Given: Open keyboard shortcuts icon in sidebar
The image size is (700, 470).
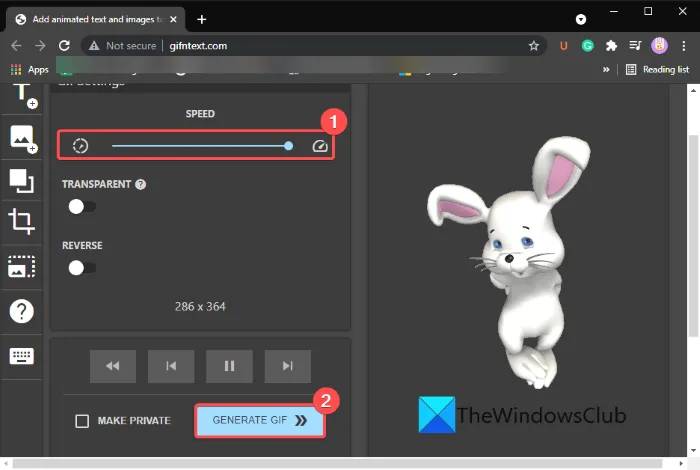Looking at the screenshot, I should (x=22, y=356).
